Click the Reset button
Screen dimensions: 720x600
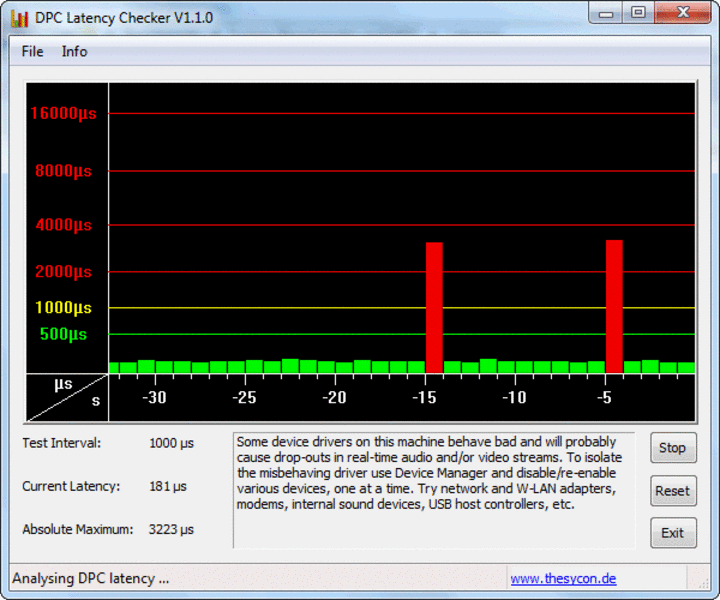tap(673, 491)
